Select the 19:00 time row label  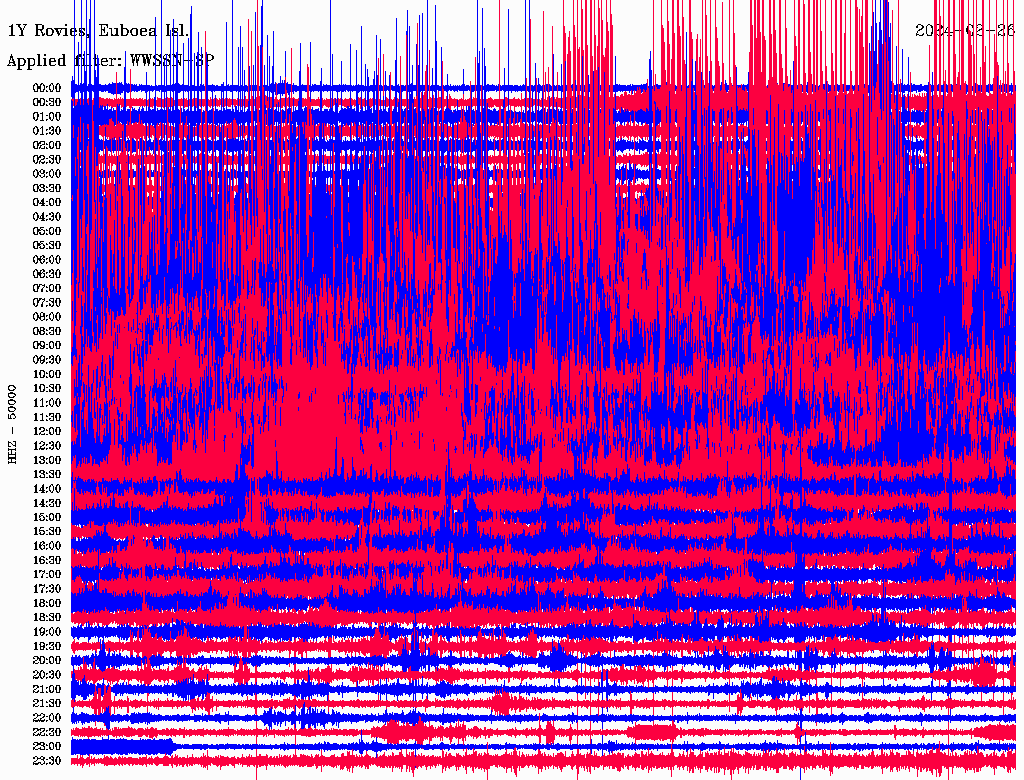coord(47,632)
